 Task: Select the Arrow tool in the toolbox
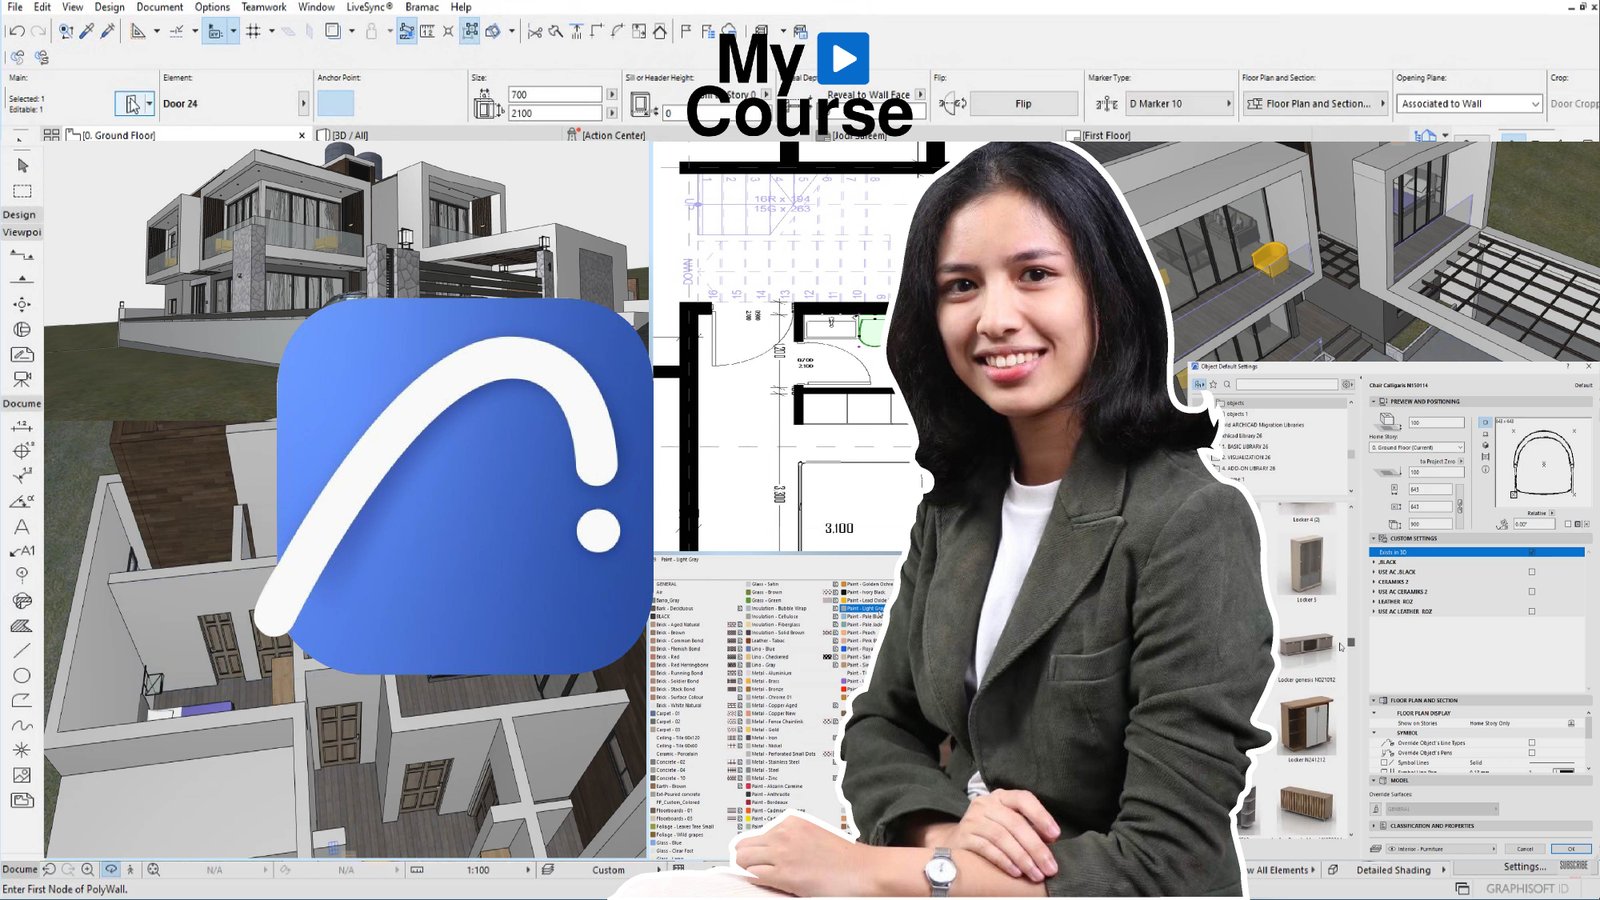[22, 166]
